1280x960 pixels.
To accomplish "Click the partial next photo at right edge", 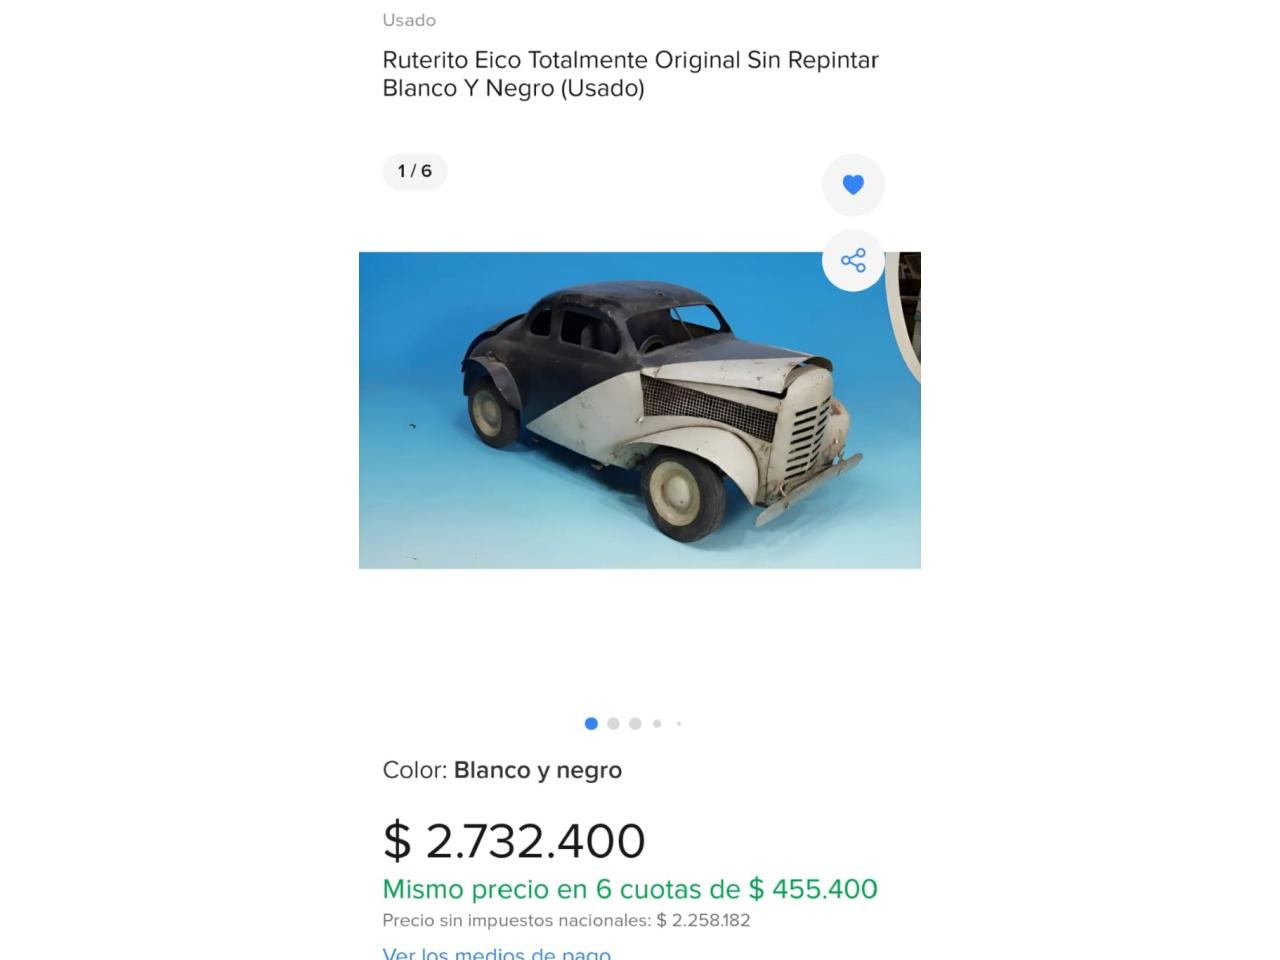I will (x=908, y=320).
